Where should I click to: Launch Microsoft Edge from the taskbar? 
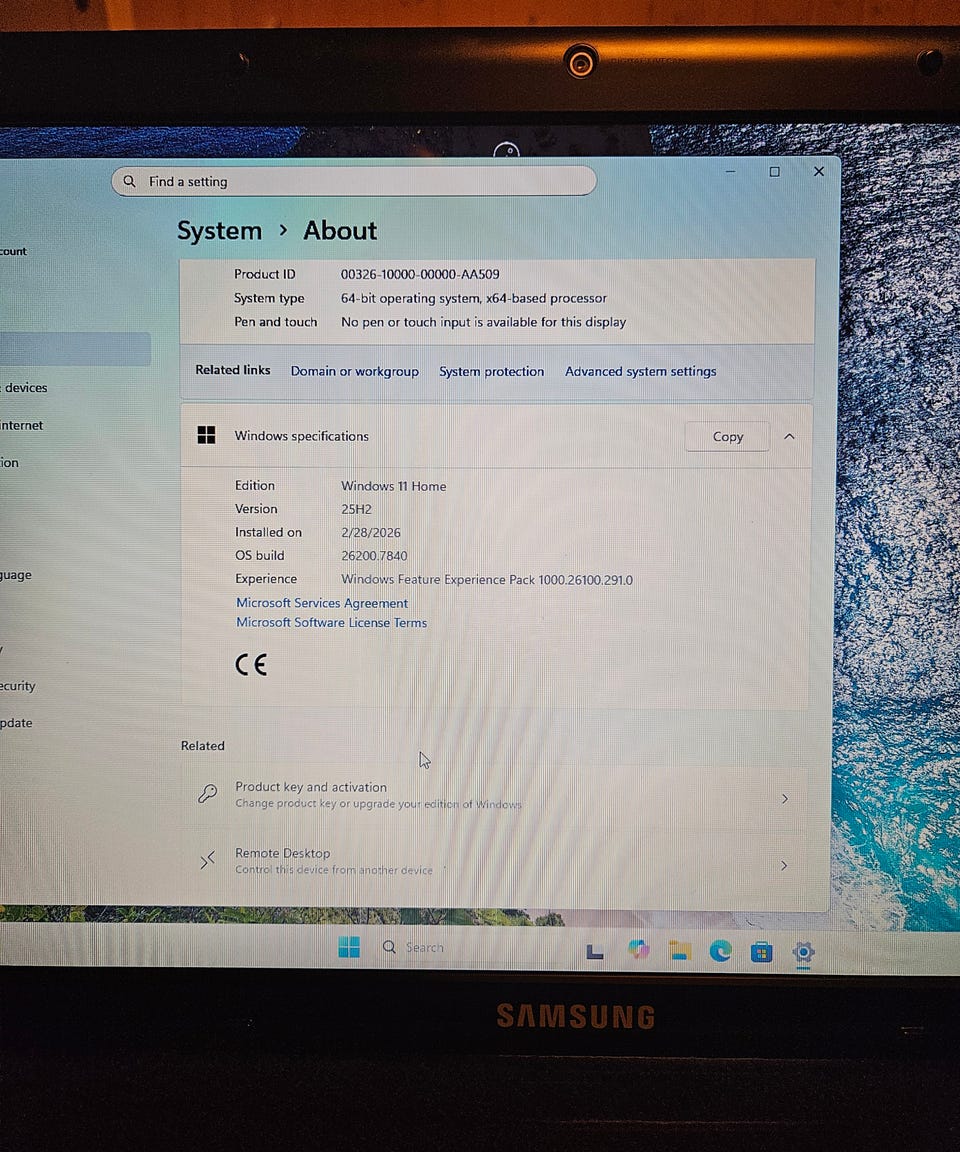pyautogui.click(x=721, y=951)
